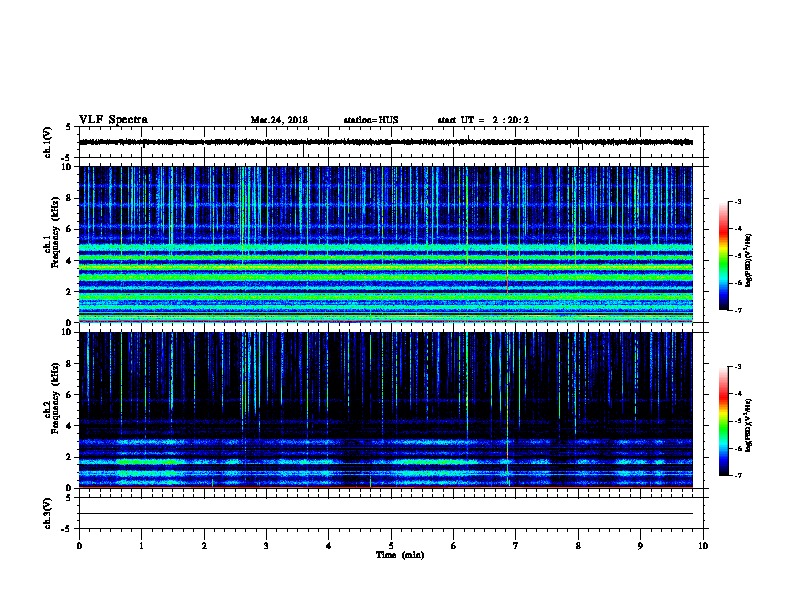Click the flat ch.3 voltage trace line

click(x=385, y=514)
